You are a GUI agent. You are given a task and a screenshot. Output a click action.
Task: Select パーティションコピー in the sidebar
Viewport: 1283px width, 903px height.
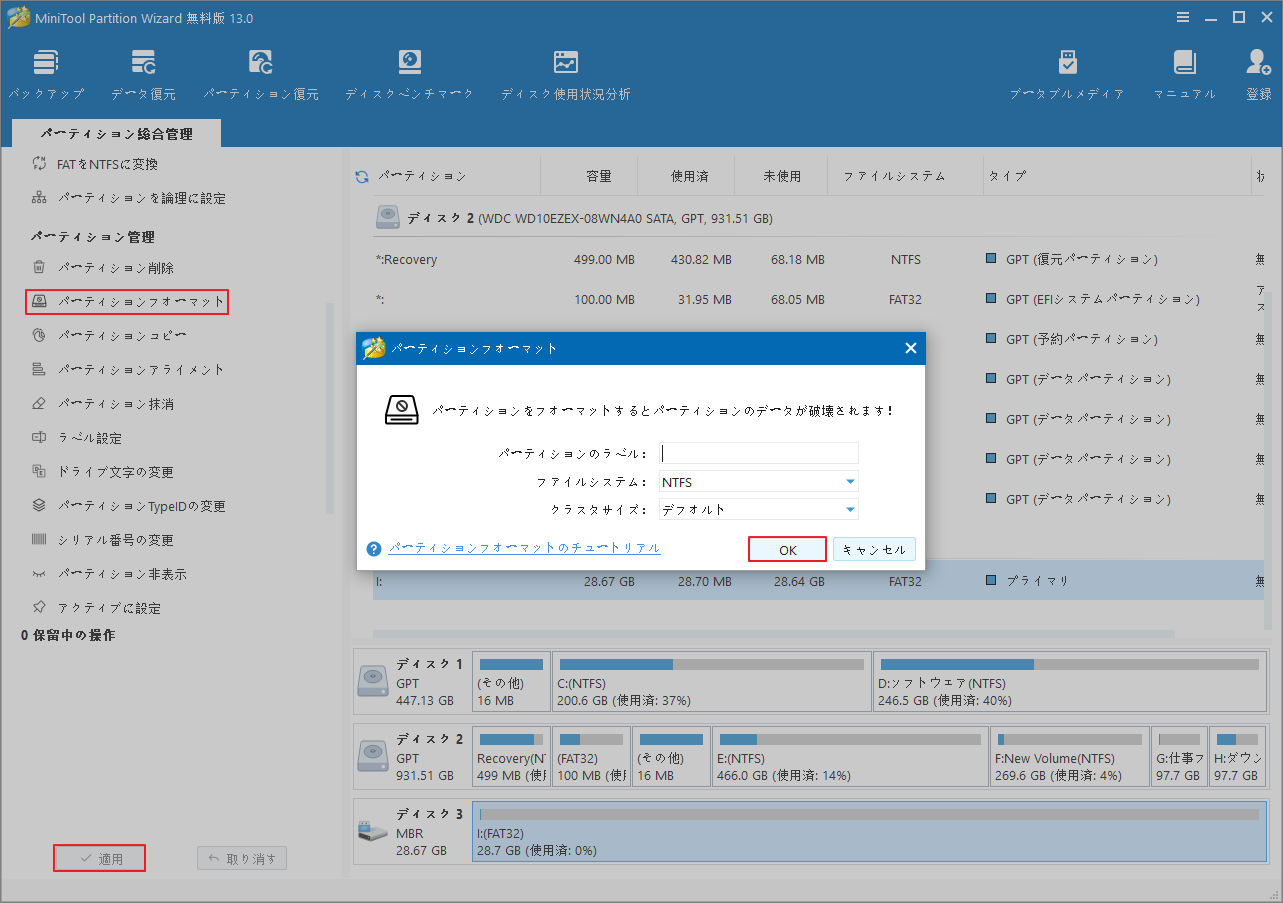[x=113, y=334]
